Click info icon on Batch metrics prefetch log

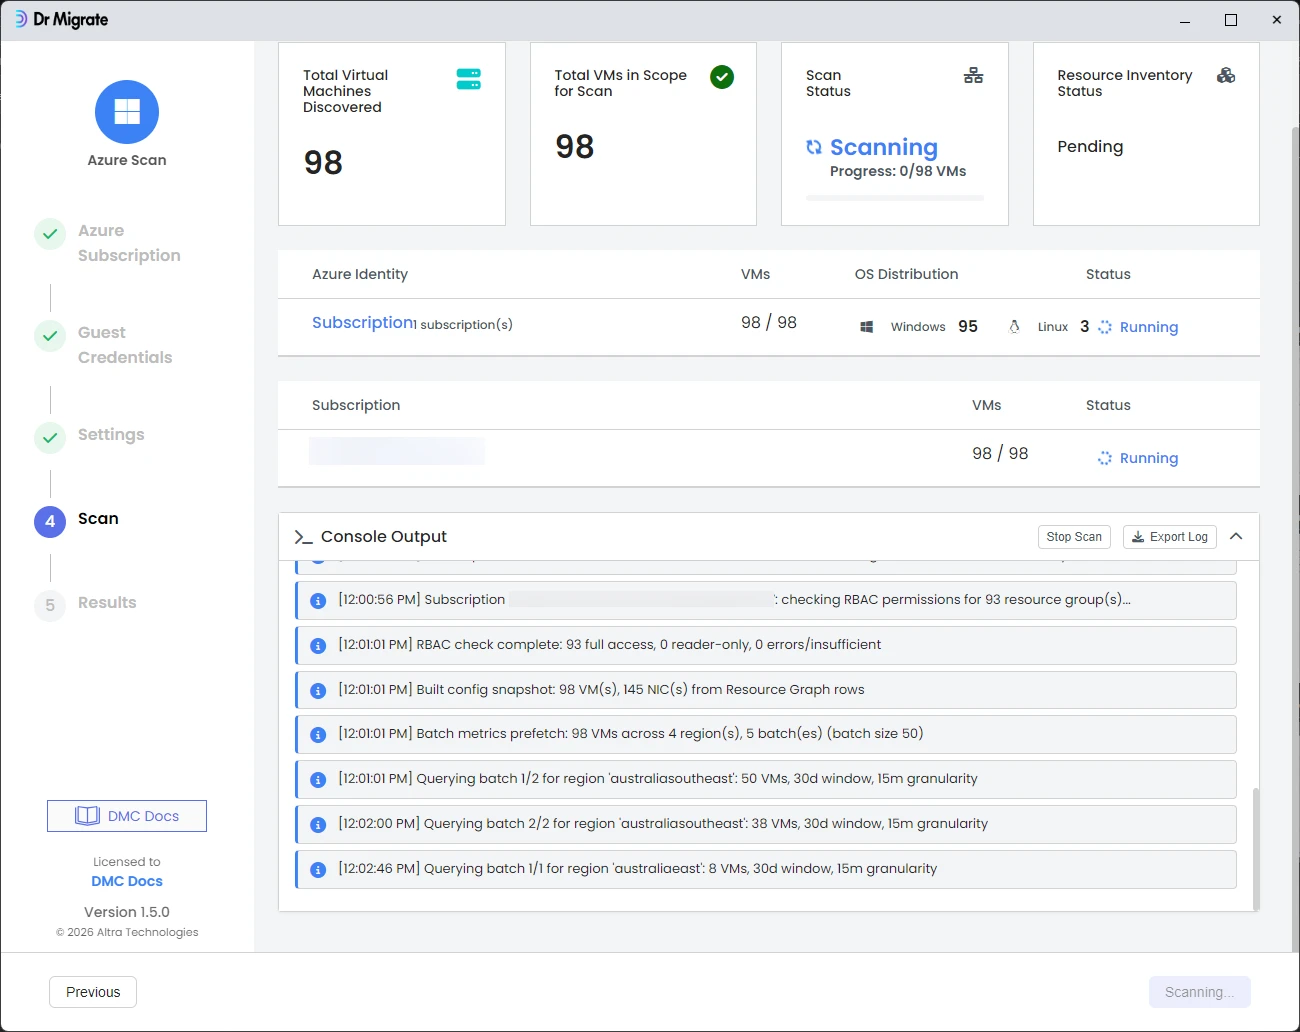[318, 735]
